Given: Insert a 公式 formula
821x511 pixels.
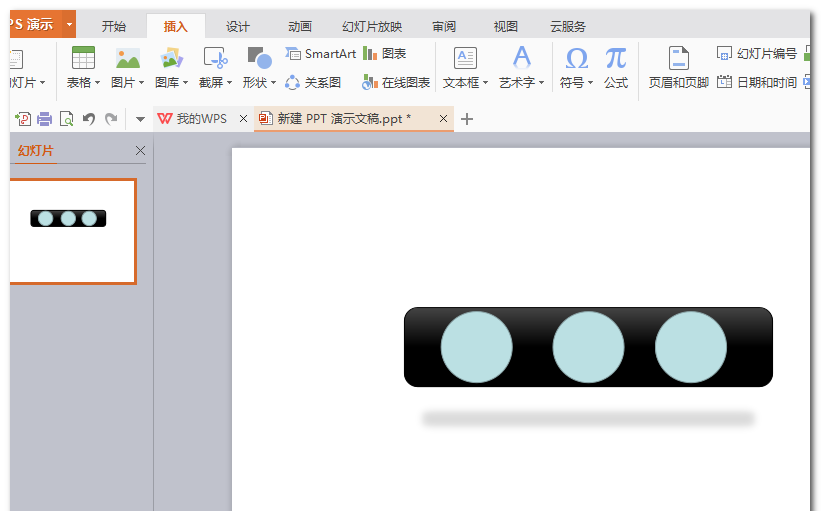Looking at the screenshot, I should (x=616, y=67).
